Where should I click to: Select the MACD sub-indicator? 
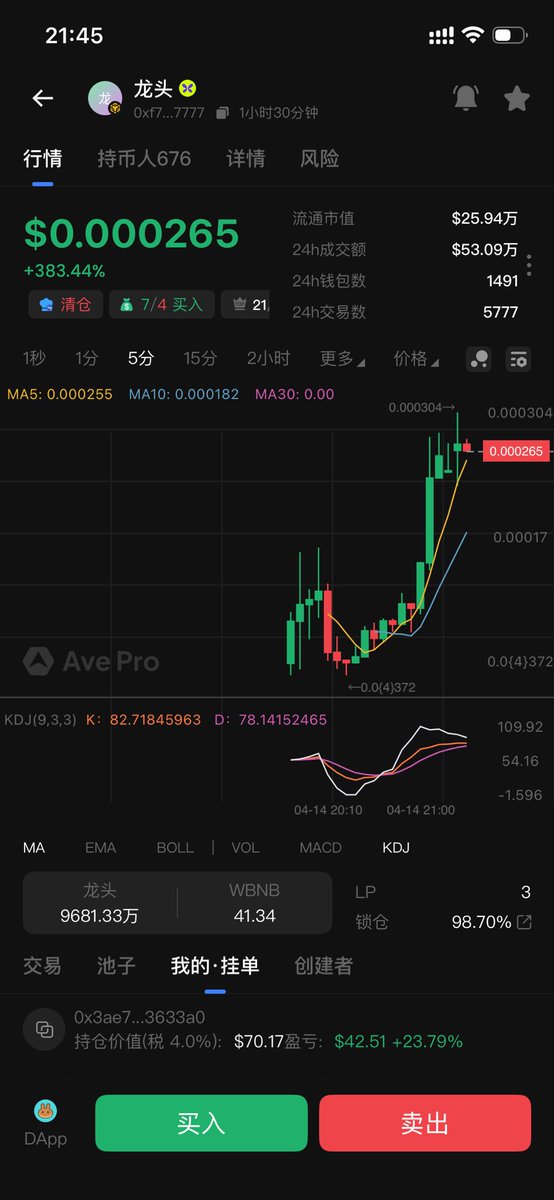pyautogui.click(x=320, y=847)
